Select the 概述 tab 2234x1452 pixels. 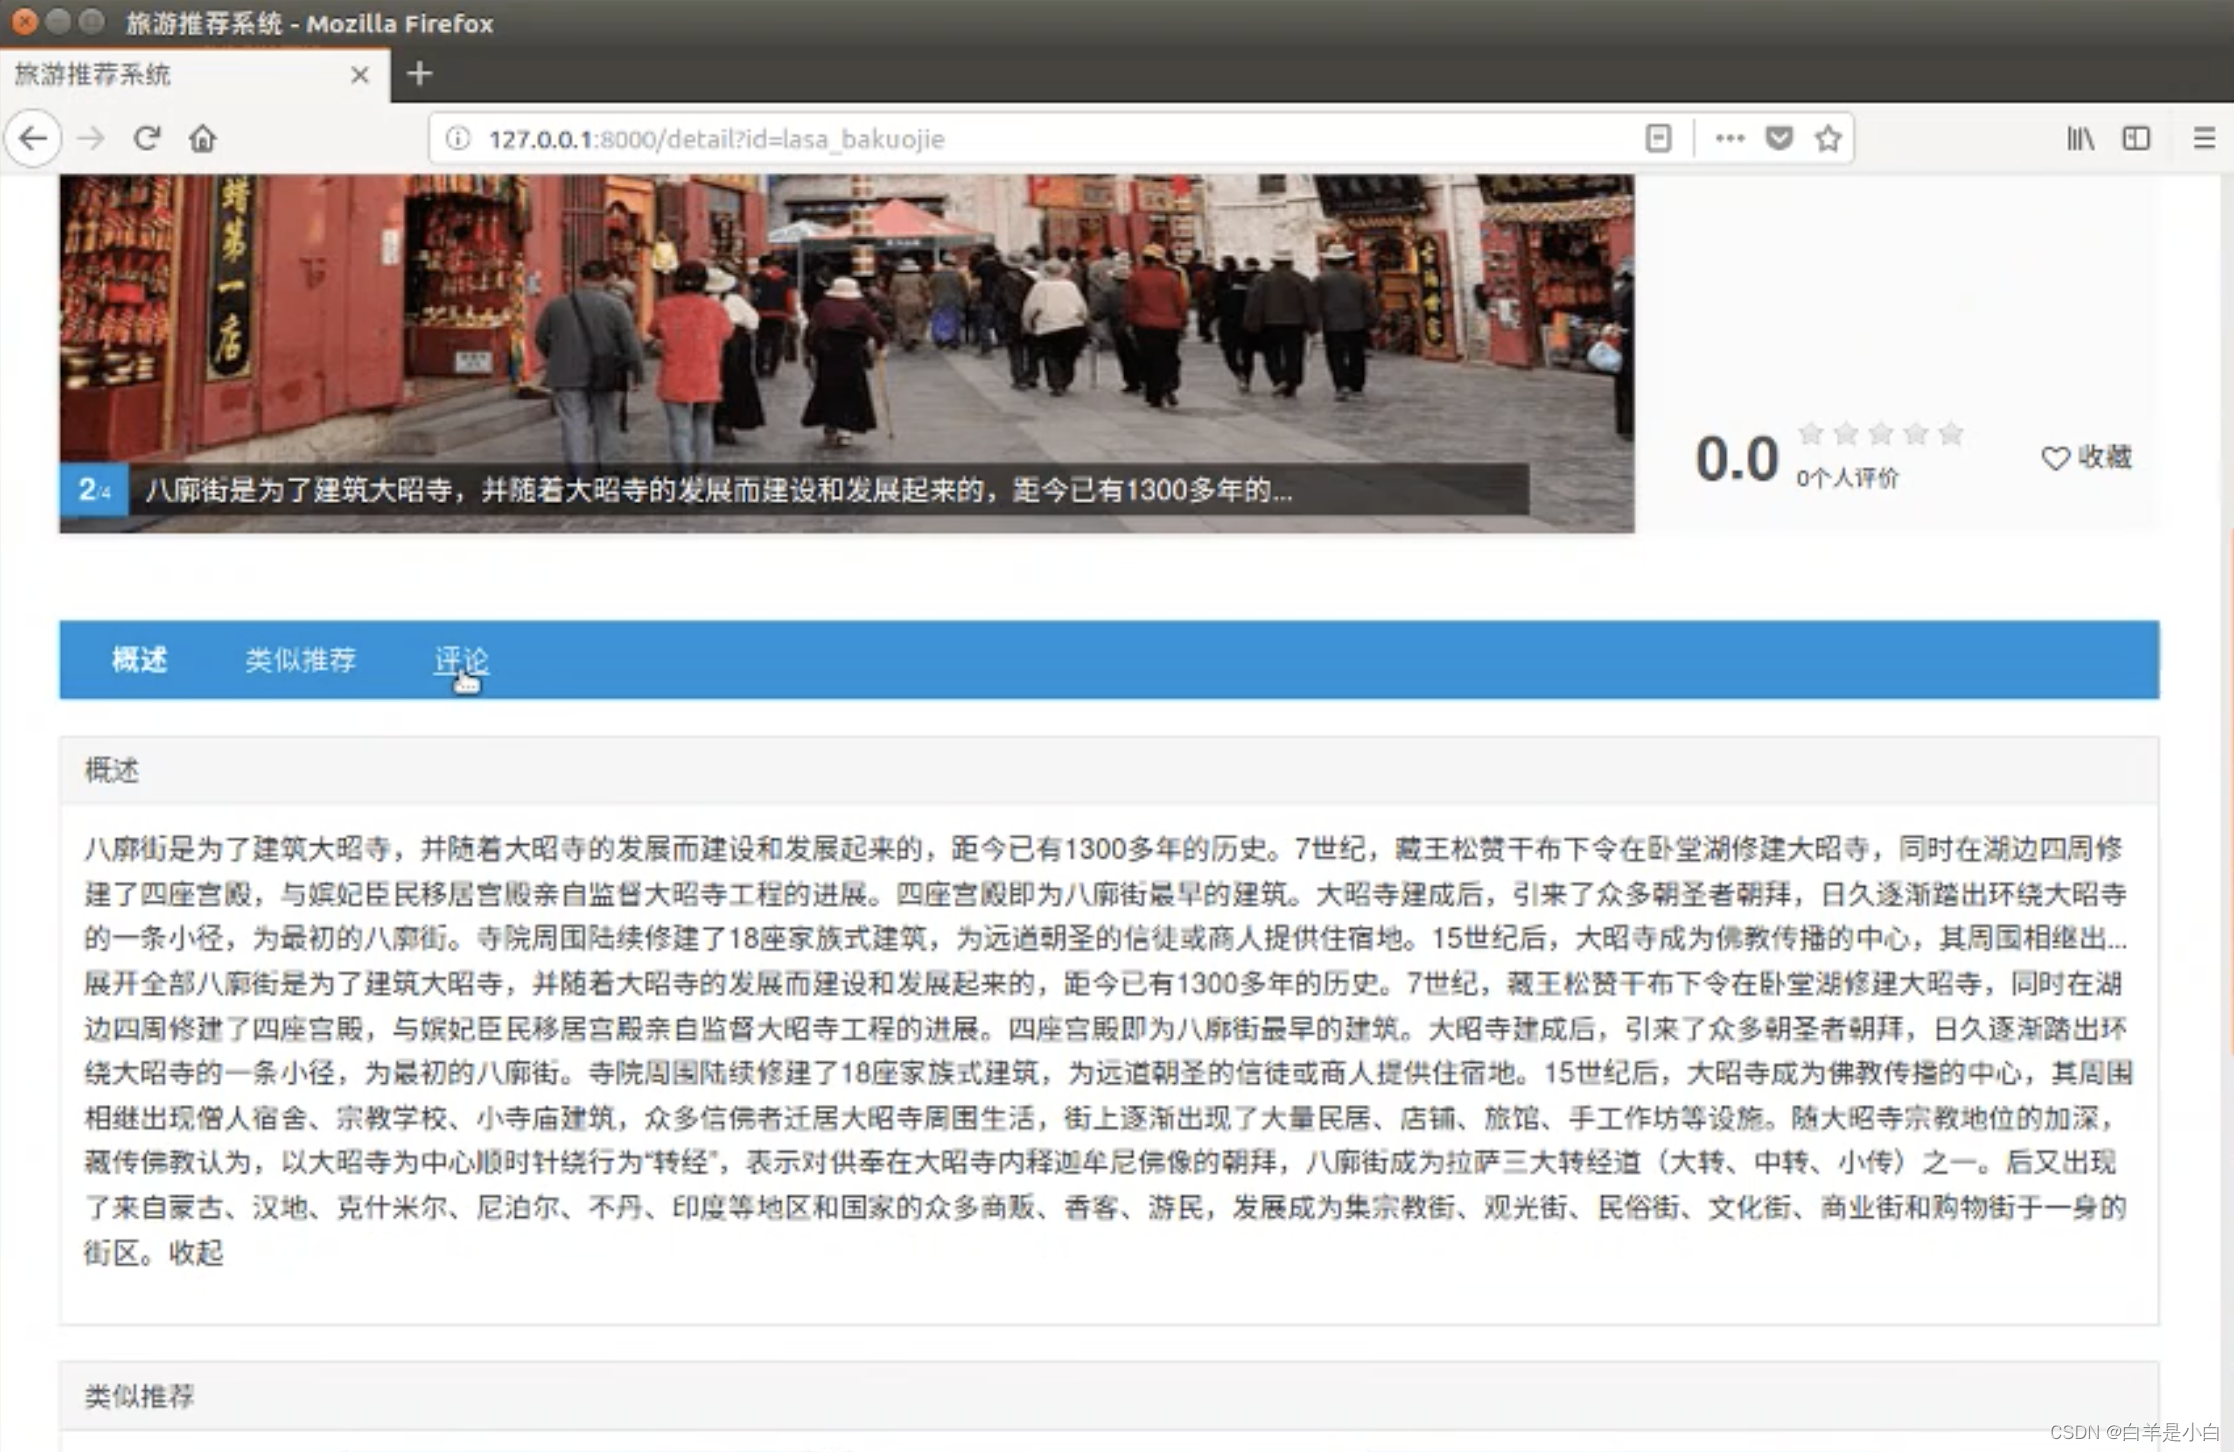point(139,660)
